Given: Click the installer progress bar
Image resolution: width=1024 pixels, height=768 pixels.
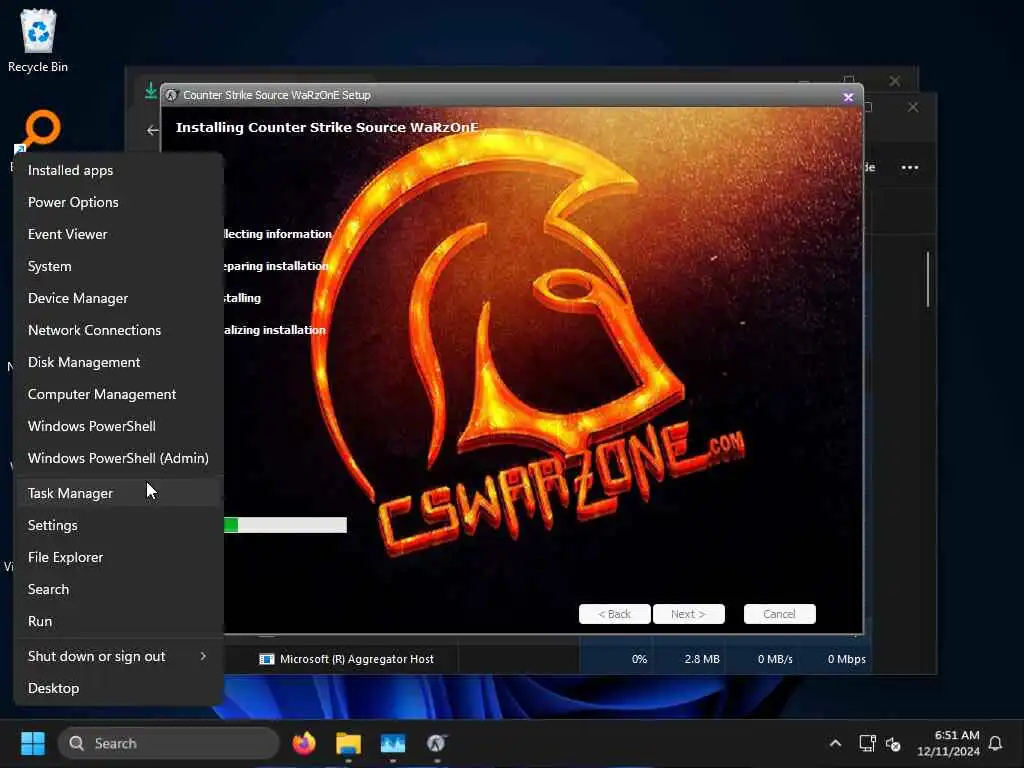Looking at the screenshot, I should click(x=285, y=524).
